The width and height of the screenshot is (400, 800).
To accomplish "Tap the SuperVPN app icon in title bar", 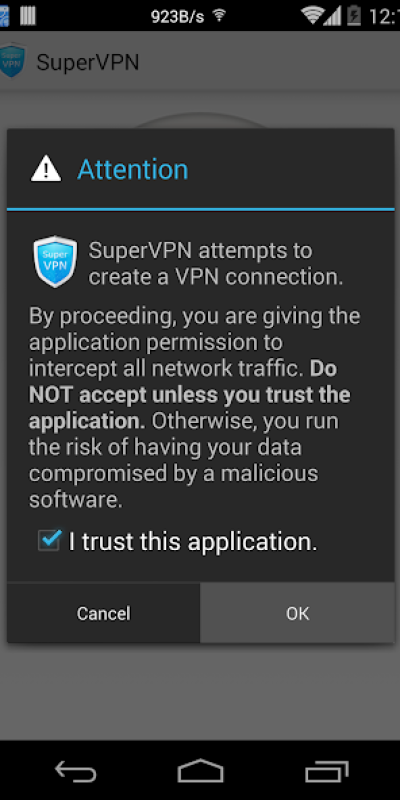I will coord(12,61).
